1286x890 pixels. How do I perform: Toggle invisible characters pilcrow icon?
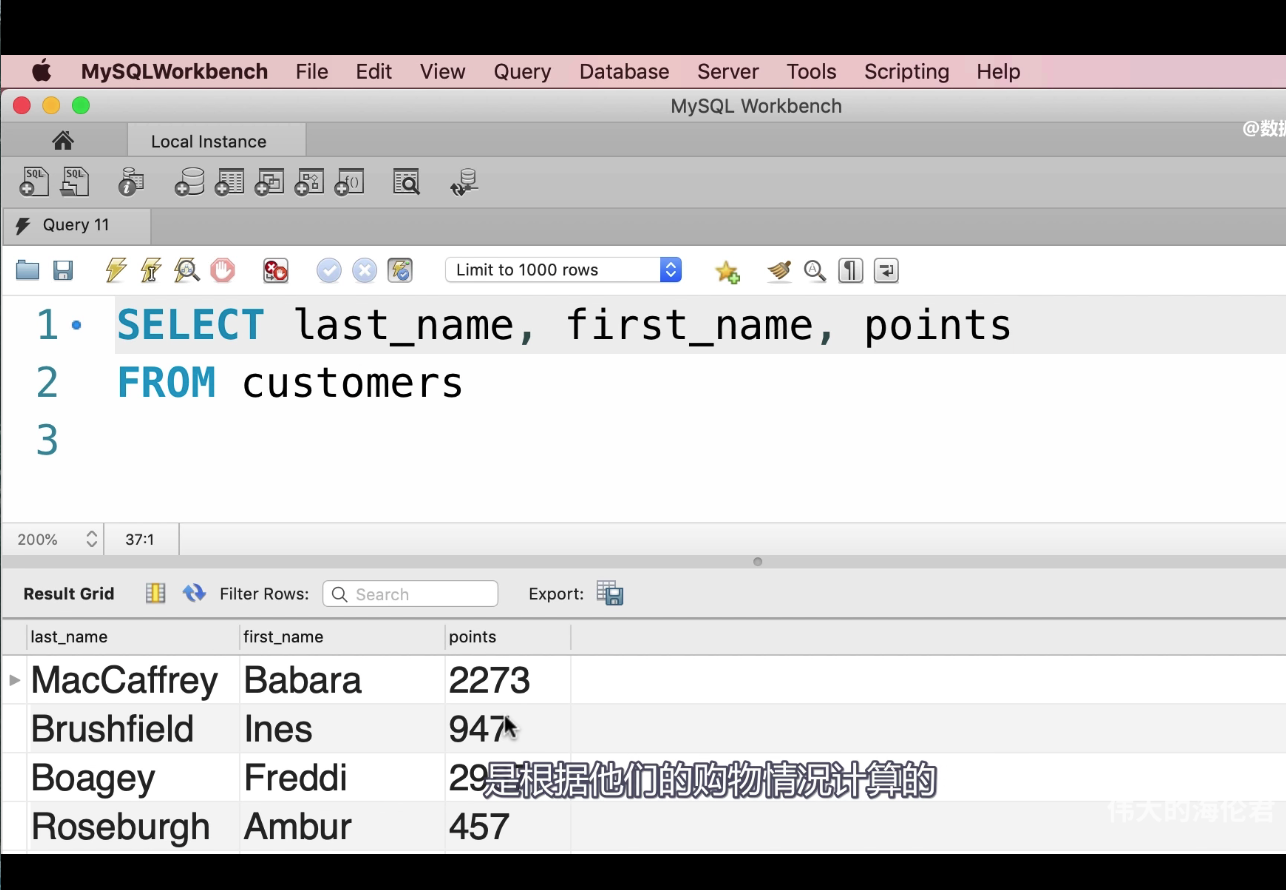coord(851,270)
